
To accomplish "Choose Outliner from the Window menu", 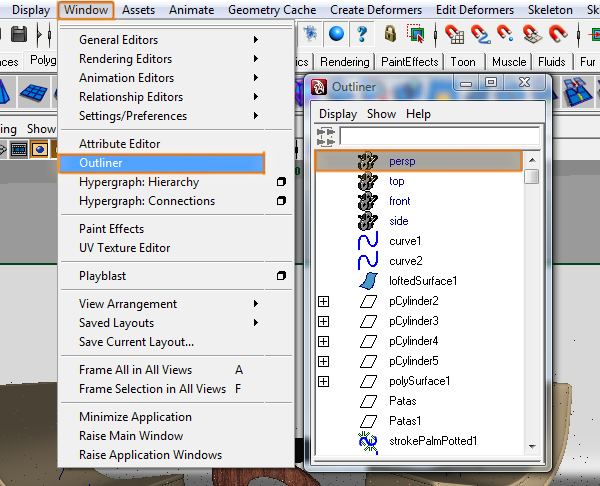I will point(162,163).
